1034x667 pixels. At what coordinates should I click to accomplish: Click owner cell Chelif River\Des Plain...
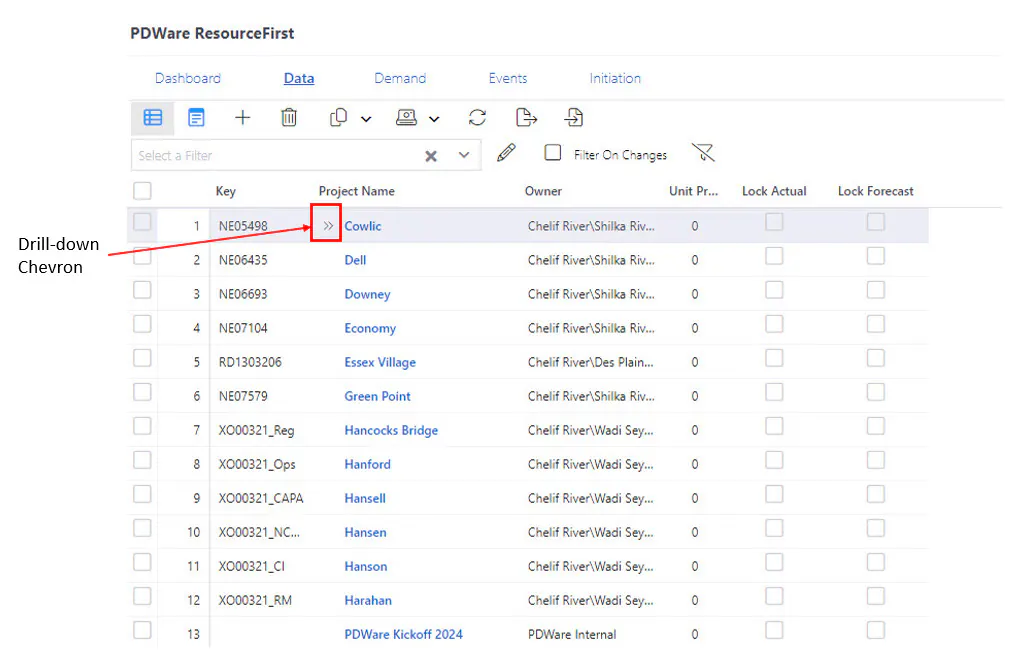point(591,362)
